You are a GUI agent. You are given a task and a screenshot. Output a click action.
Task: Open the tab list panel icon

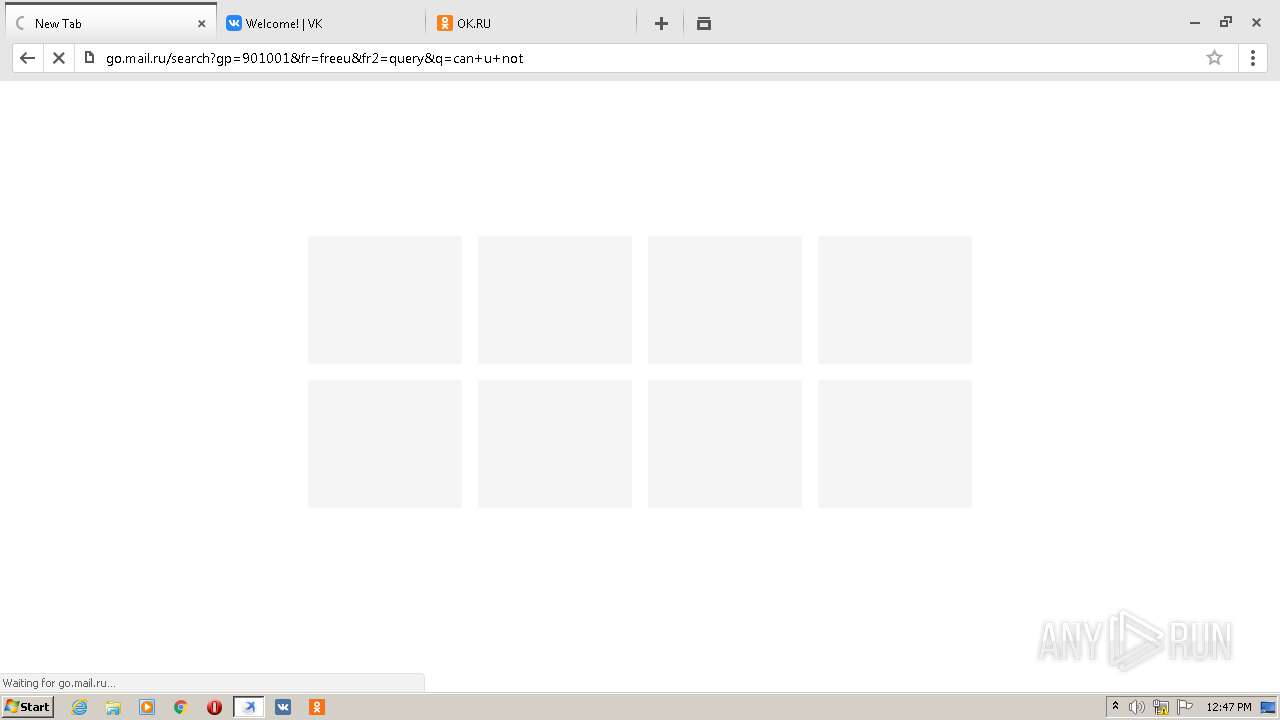point(704,23)
